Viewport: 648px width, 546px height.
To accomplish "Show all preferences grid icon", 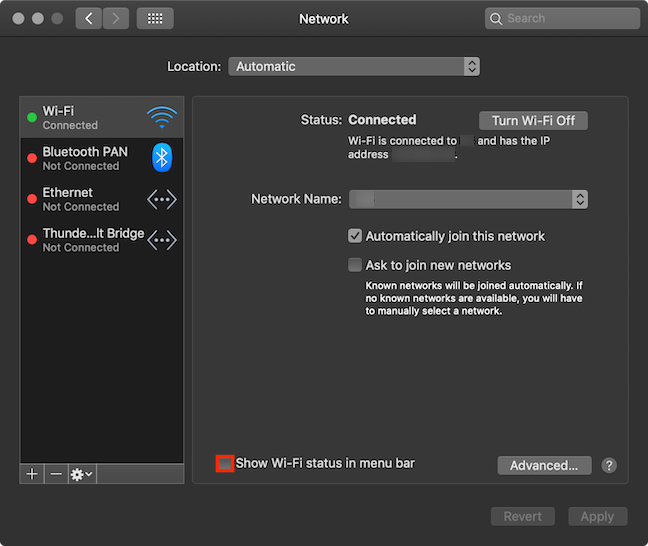I will pyautogui.click(x=155, y=19).
